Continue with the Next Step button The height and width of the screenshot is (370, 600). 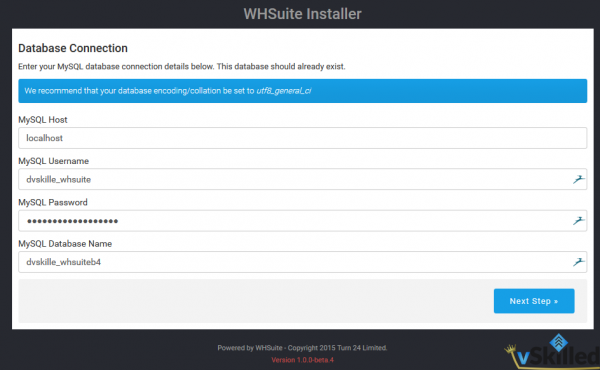click(534, 301)
